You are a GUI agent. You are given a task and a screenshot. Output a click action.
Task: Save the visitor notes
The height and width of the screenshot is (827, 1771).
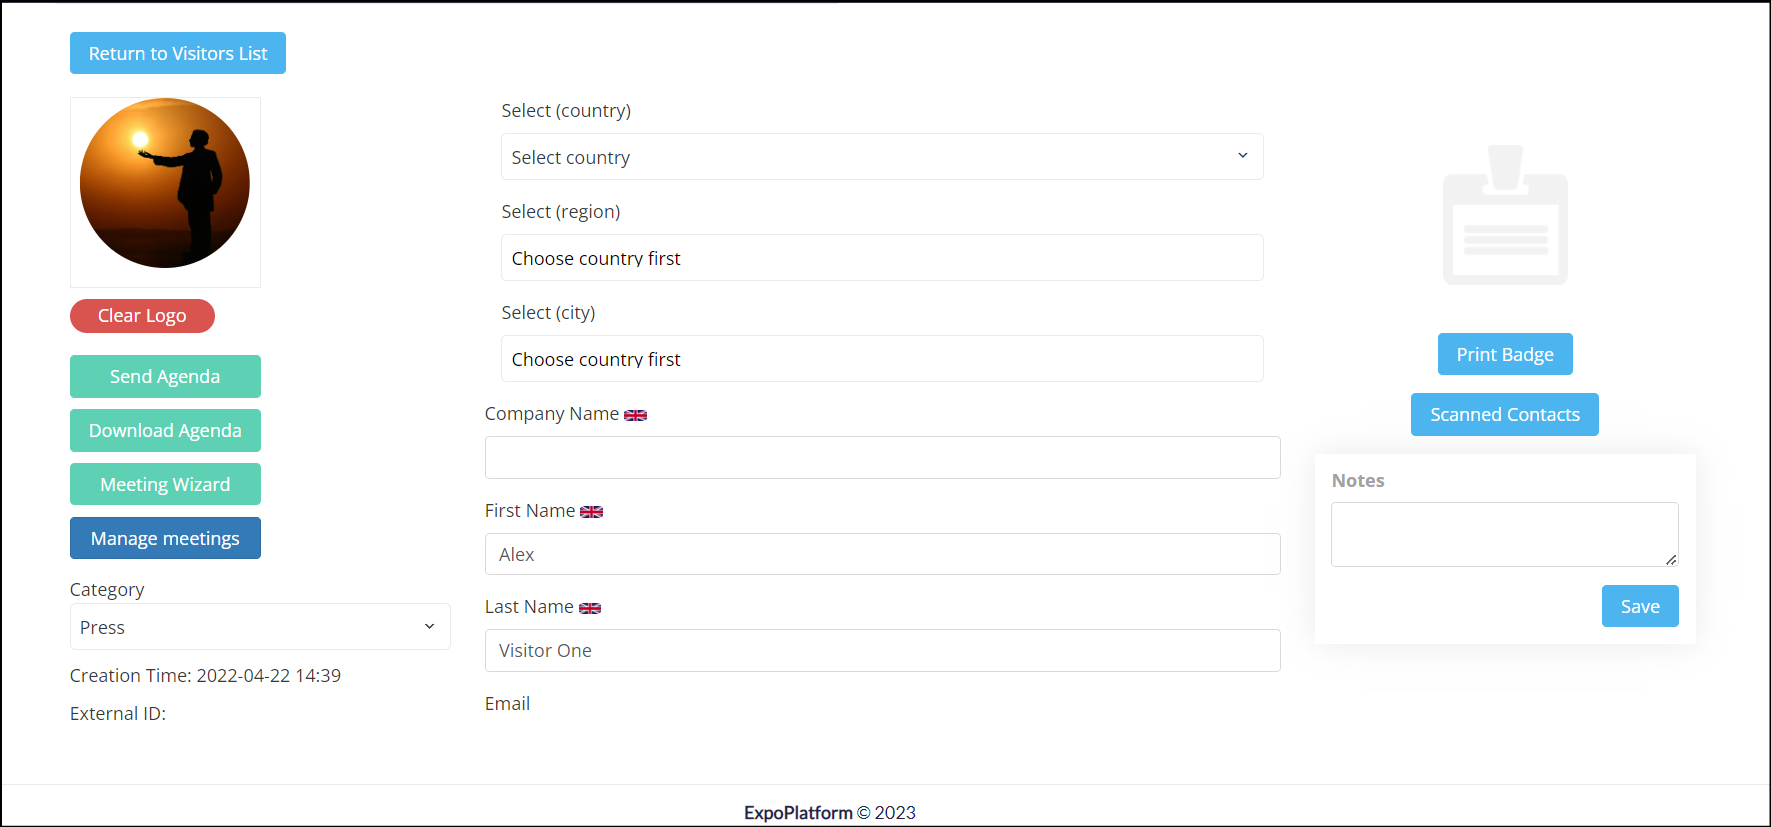pos(1640,606)
